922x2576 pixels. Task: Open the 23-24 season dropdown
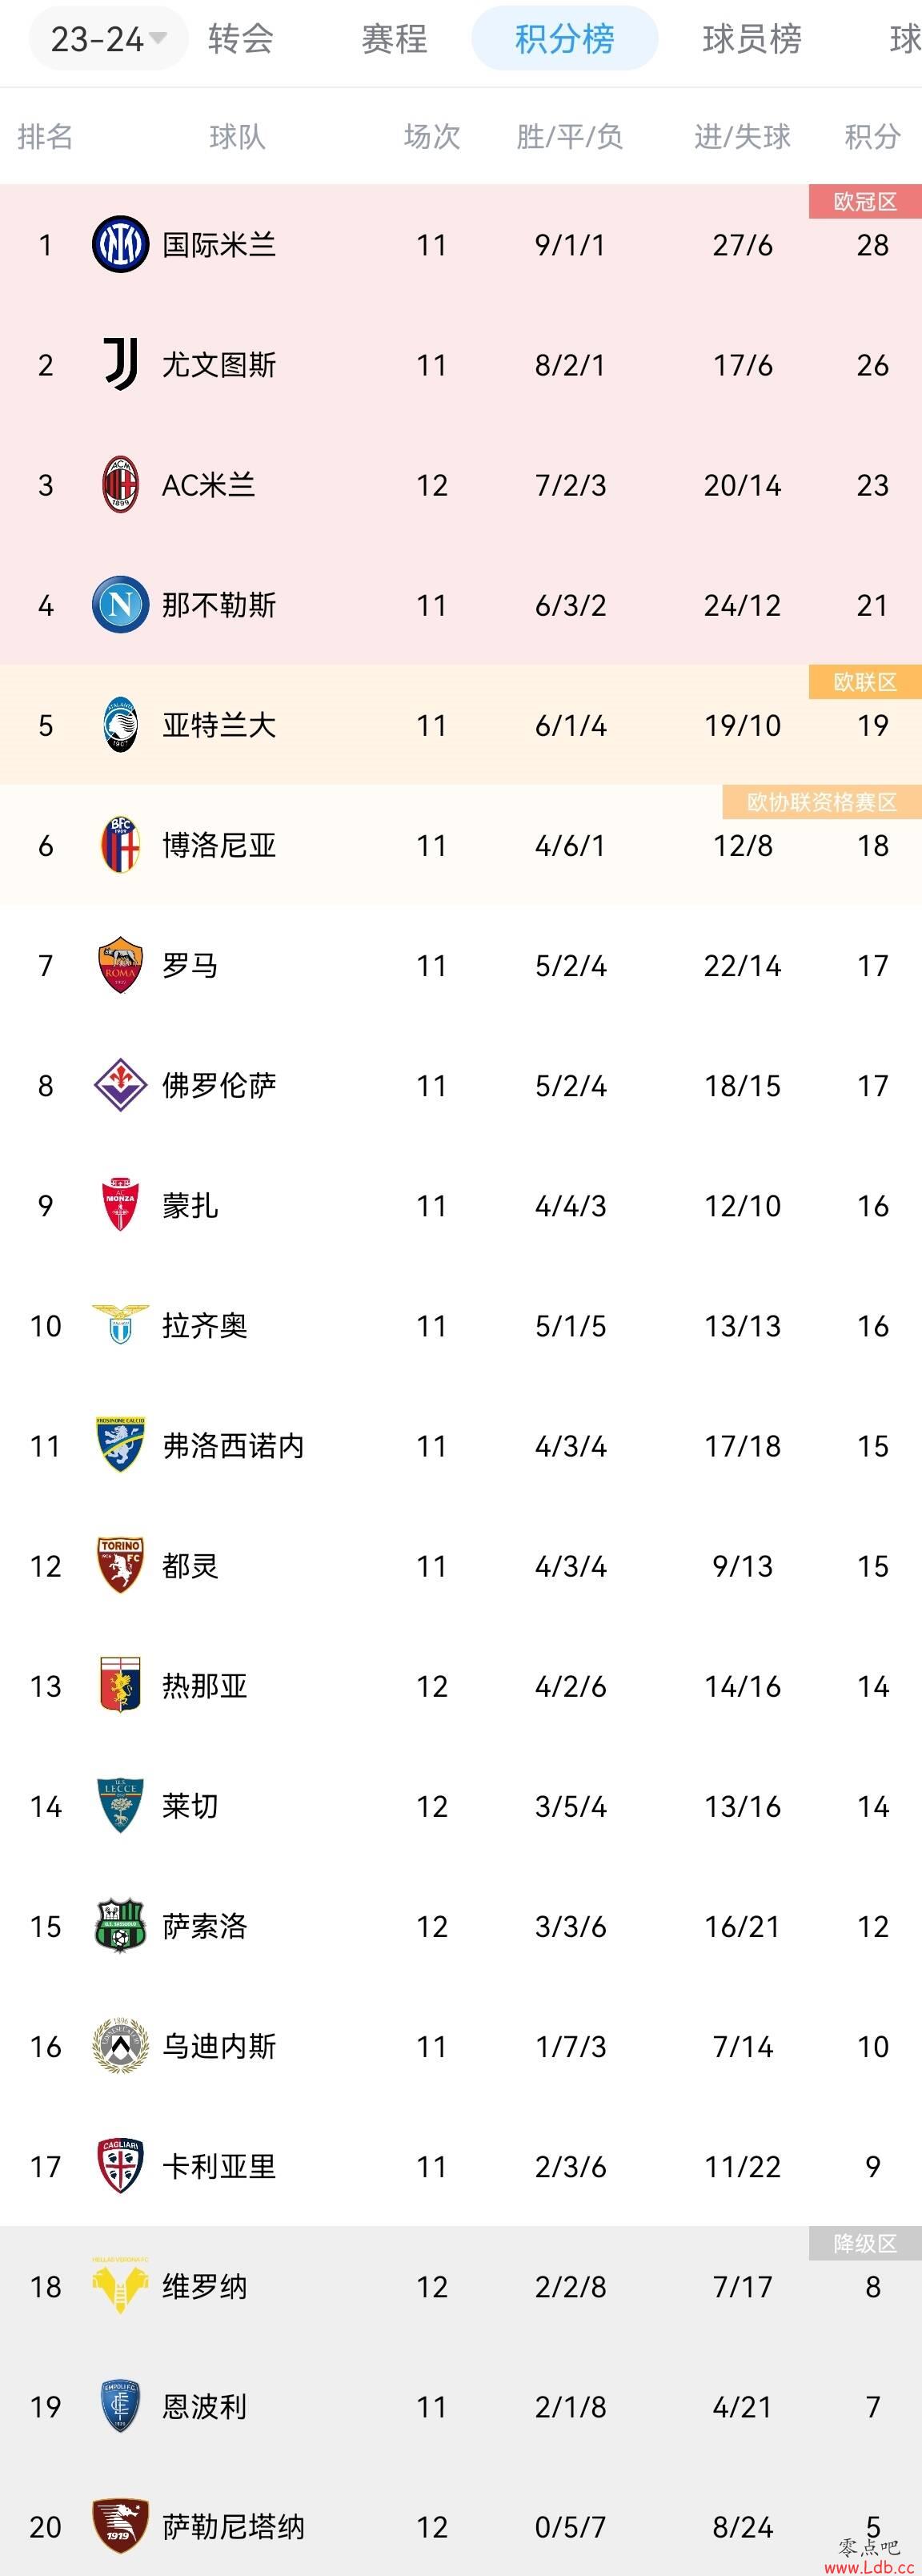[x=108, y=39]
